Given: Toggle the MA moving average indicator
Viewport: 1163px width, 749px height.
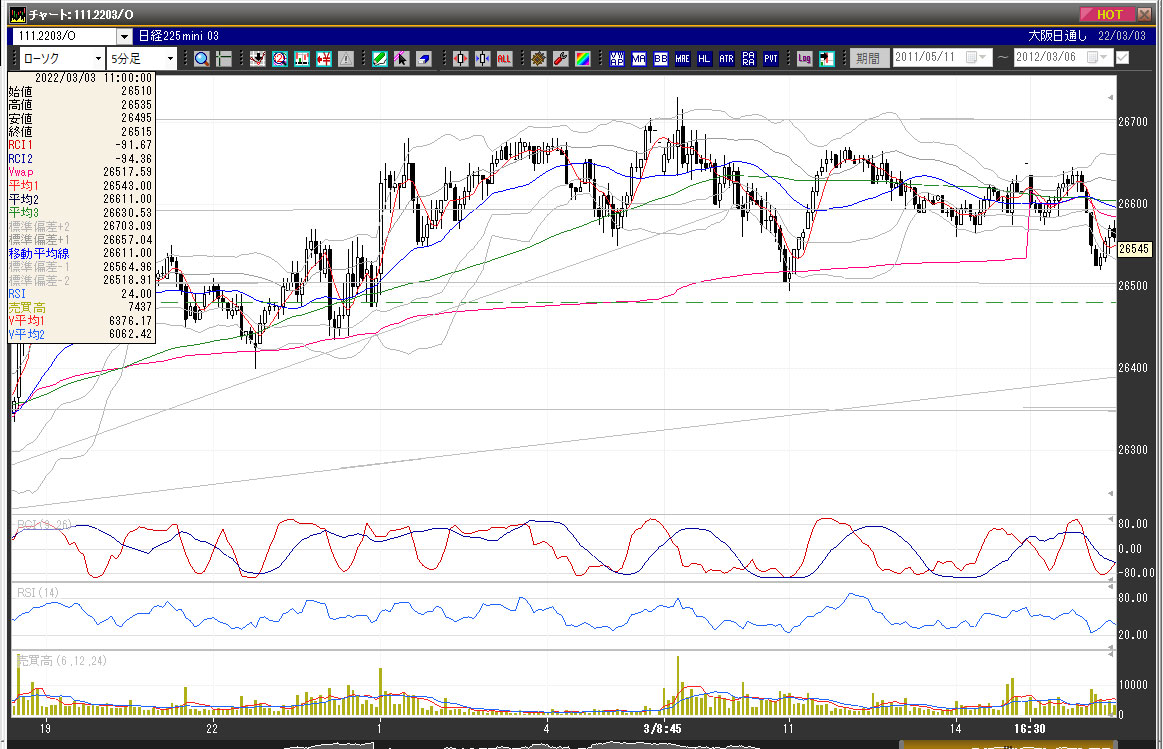Looking at the screenshot, I should (639, 59).
